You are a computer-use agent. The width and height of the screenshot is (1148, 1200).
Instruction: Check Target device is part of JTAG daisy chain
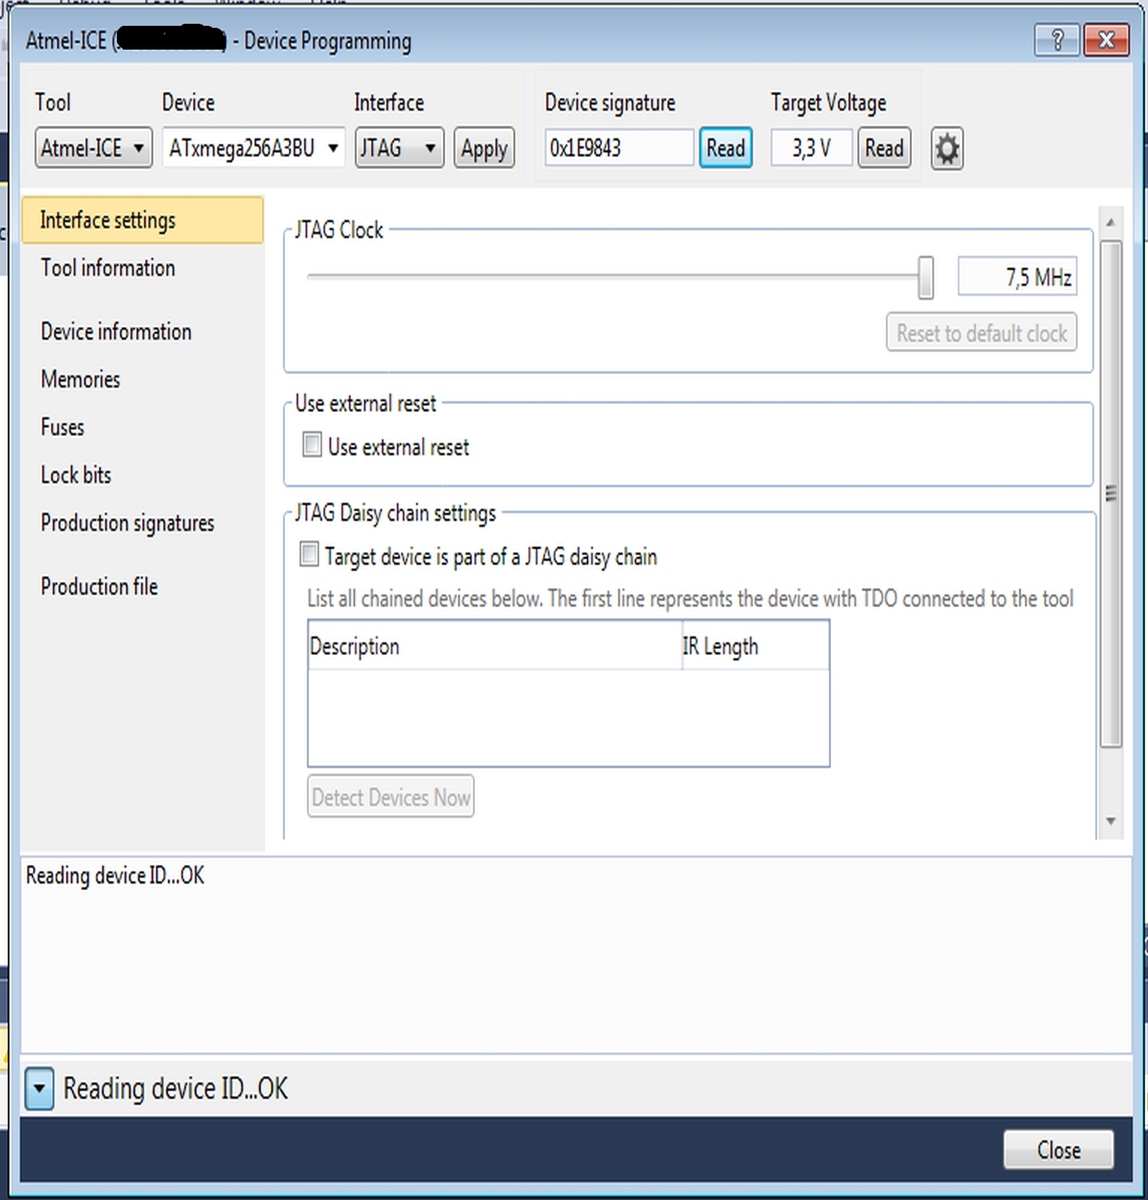tap(309, 555)
